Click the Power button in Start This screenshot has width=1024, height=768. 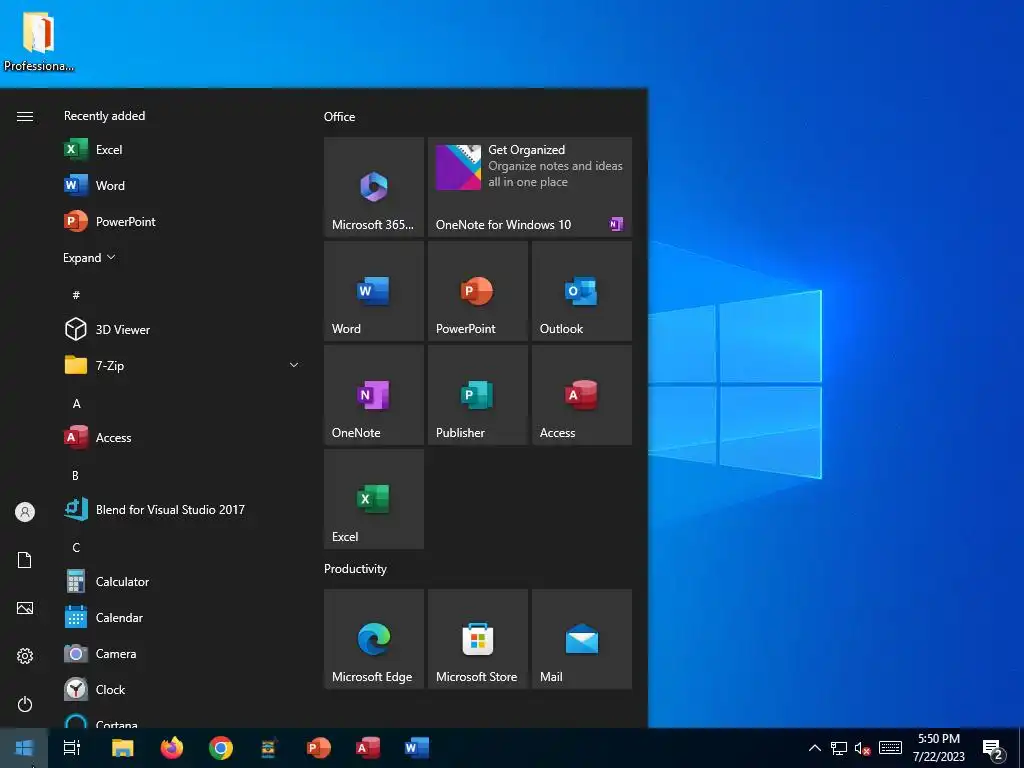pyautogui.click(x=25, y=704)
